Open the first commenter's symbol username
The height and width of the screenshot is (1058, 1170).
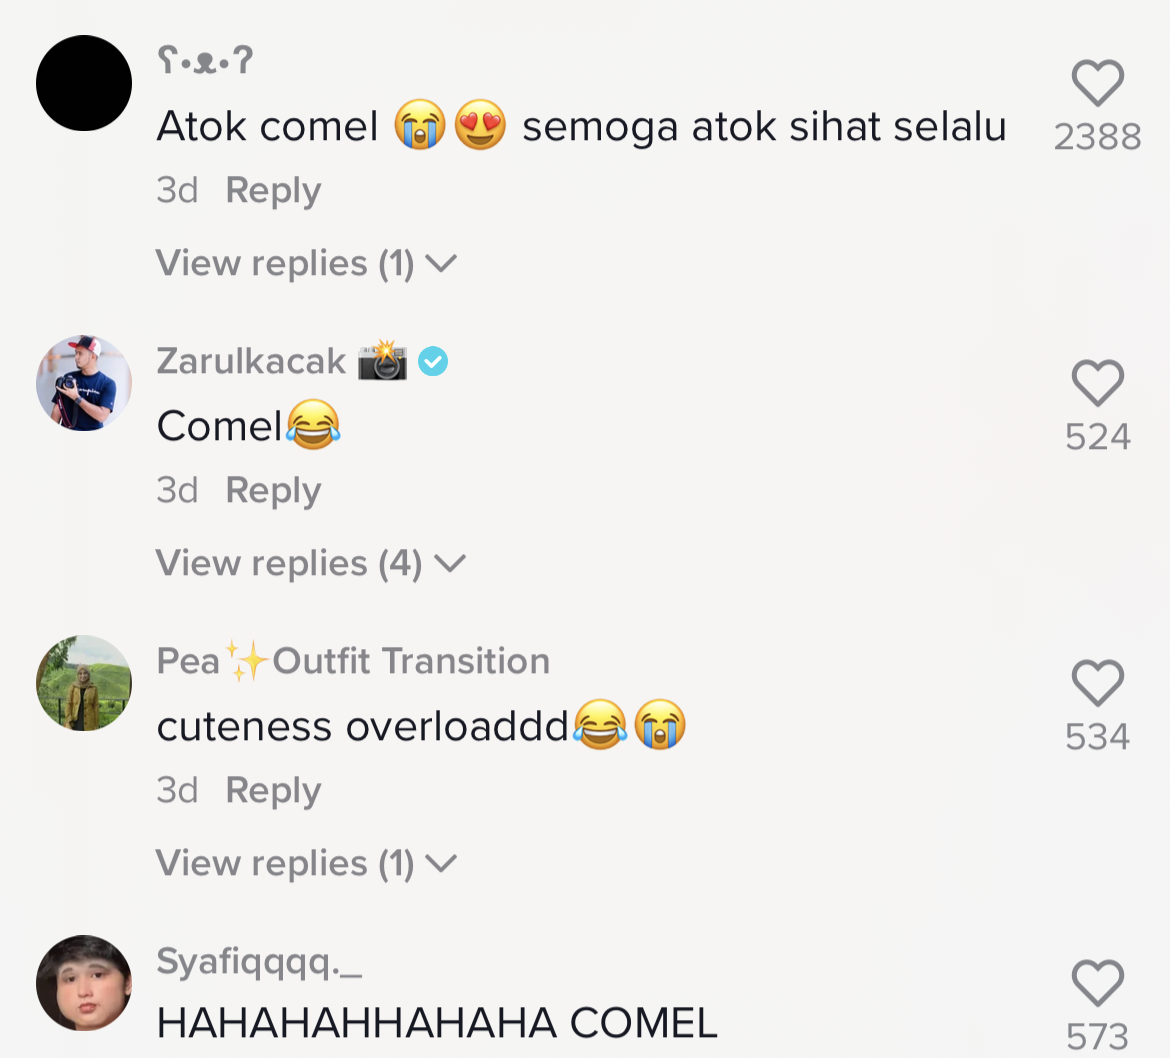click(205, 61)
